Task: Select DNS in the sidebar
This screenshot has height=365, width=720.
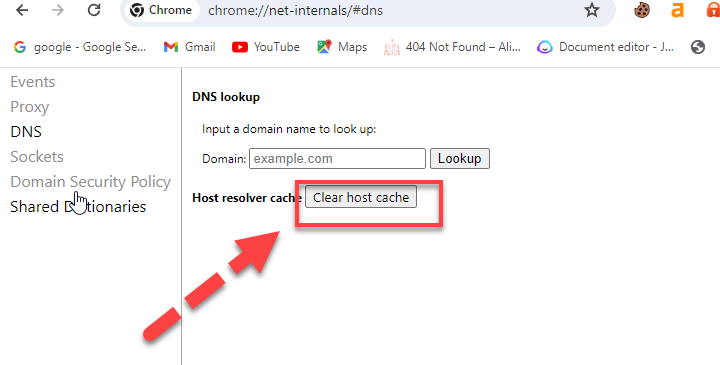Action: click(x=26, y=132)
